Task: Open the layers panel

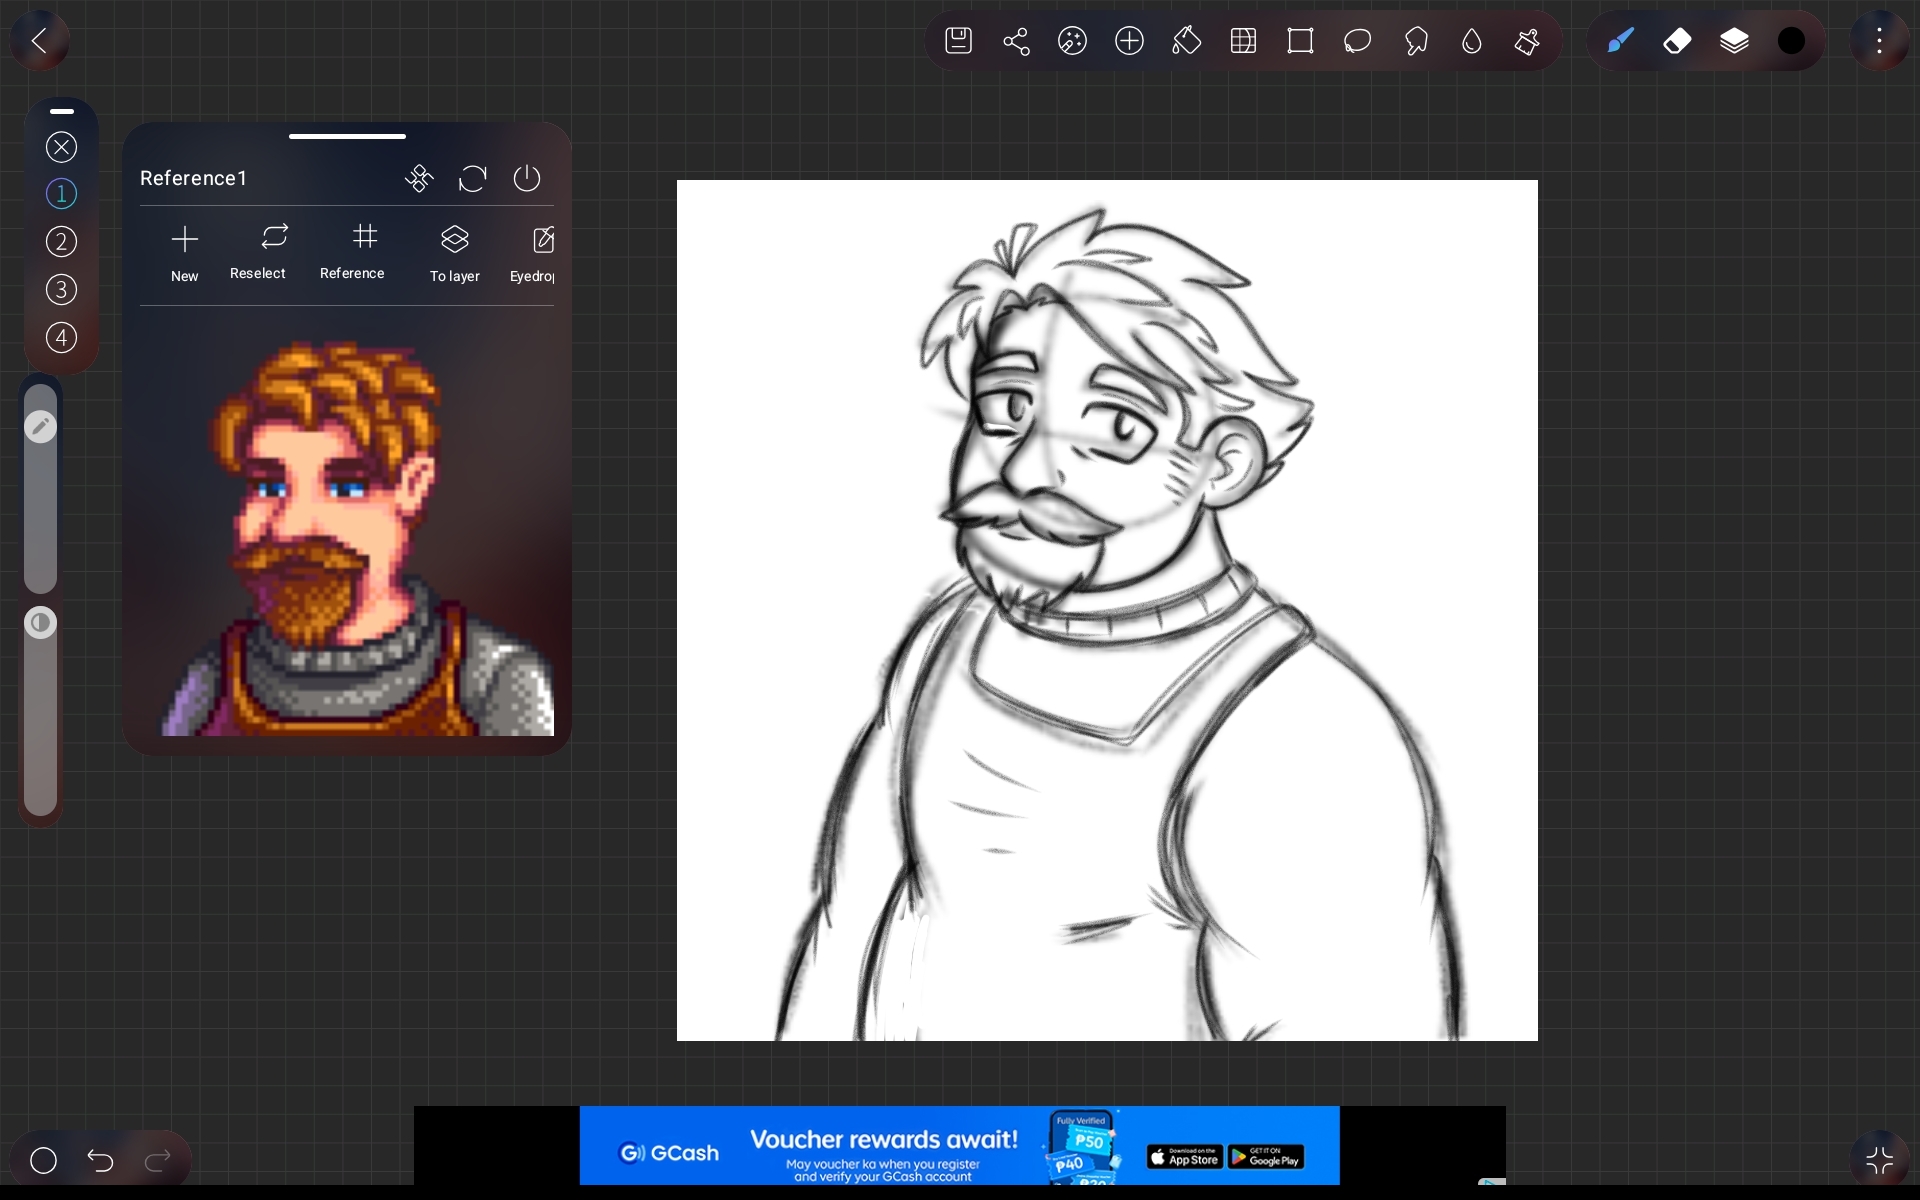Action: coord(1734,41)
